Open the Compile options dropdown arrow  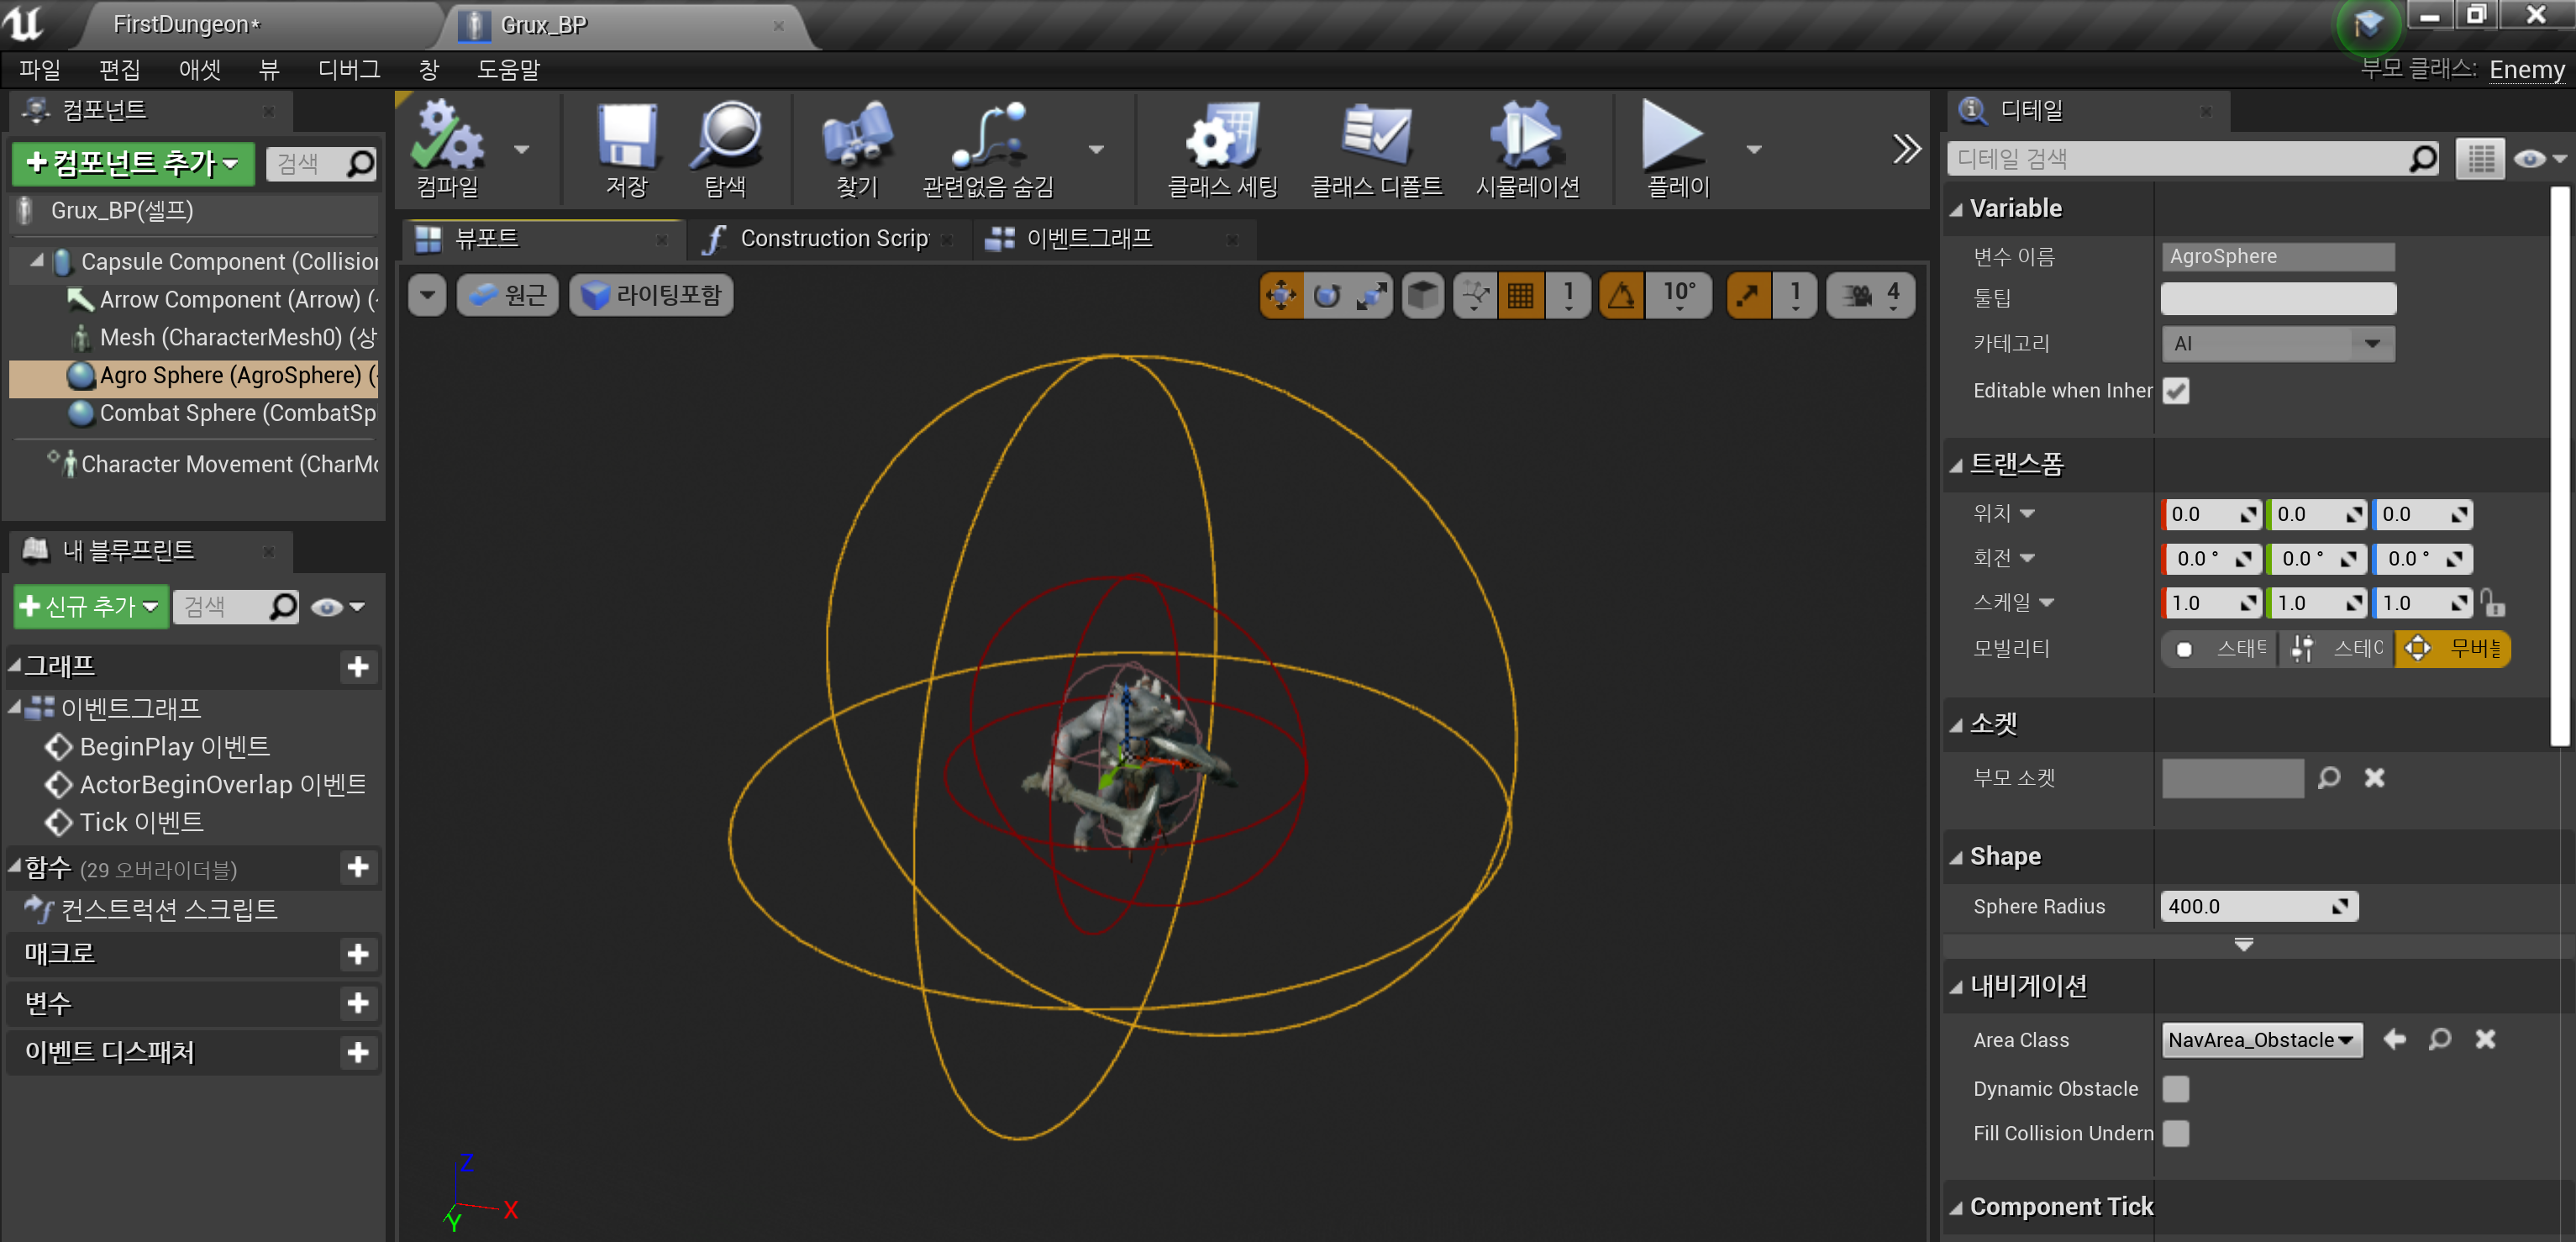tap(521, 150)
